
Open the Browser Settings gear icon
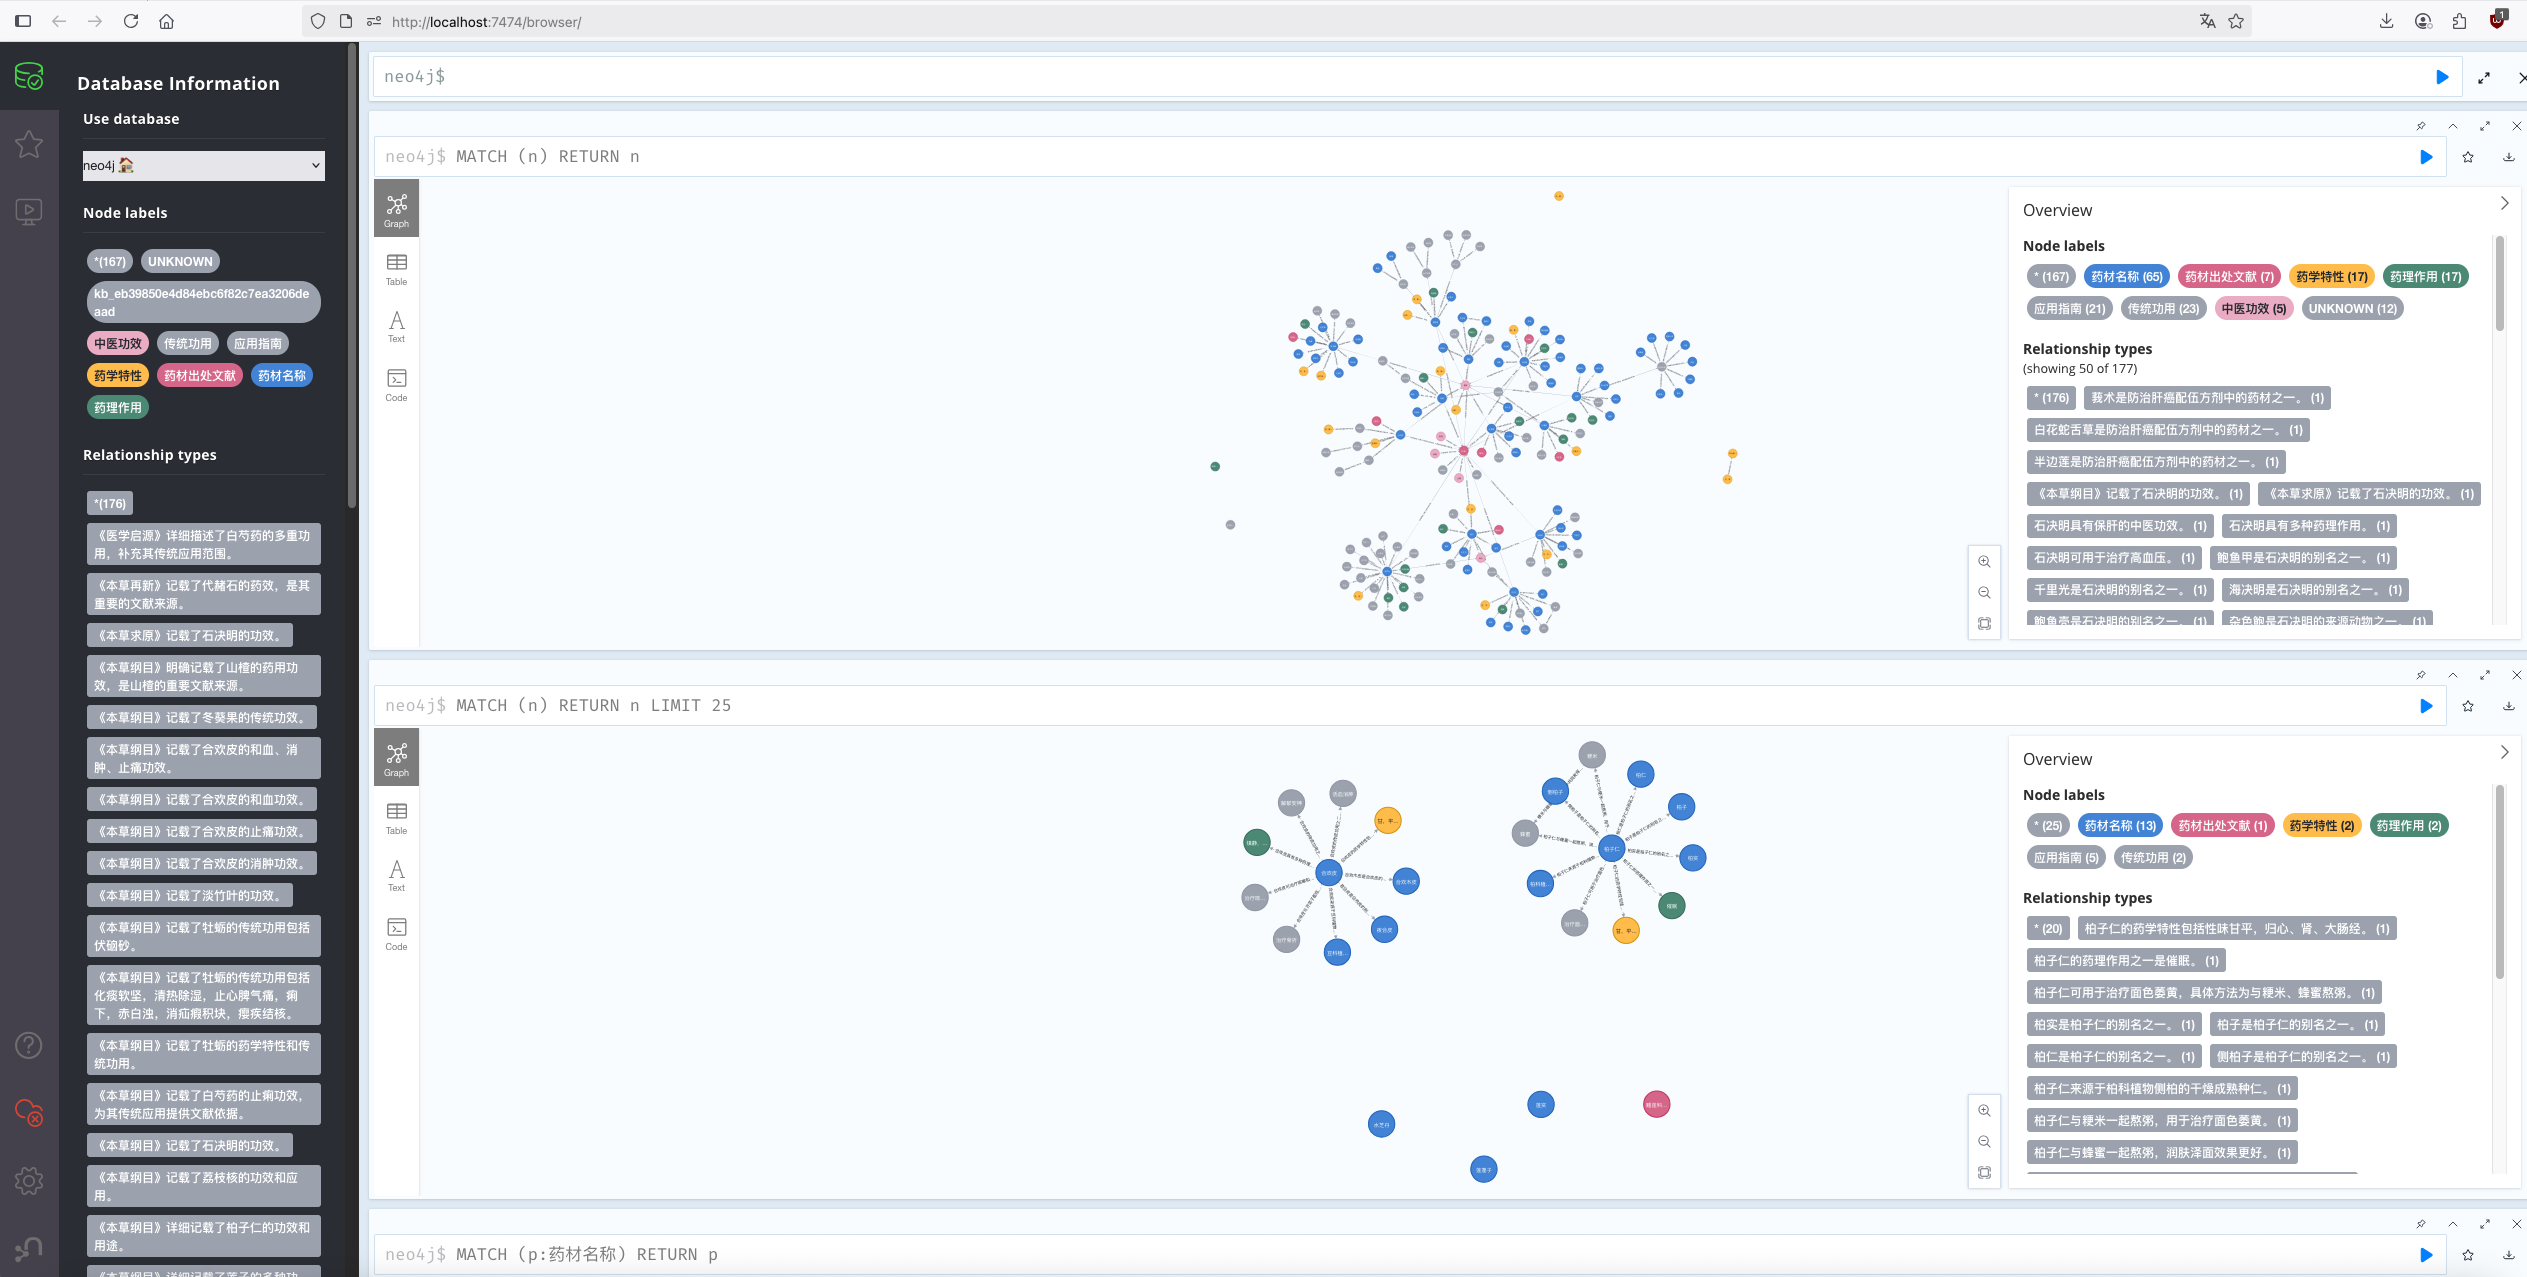click(29, 1180)
